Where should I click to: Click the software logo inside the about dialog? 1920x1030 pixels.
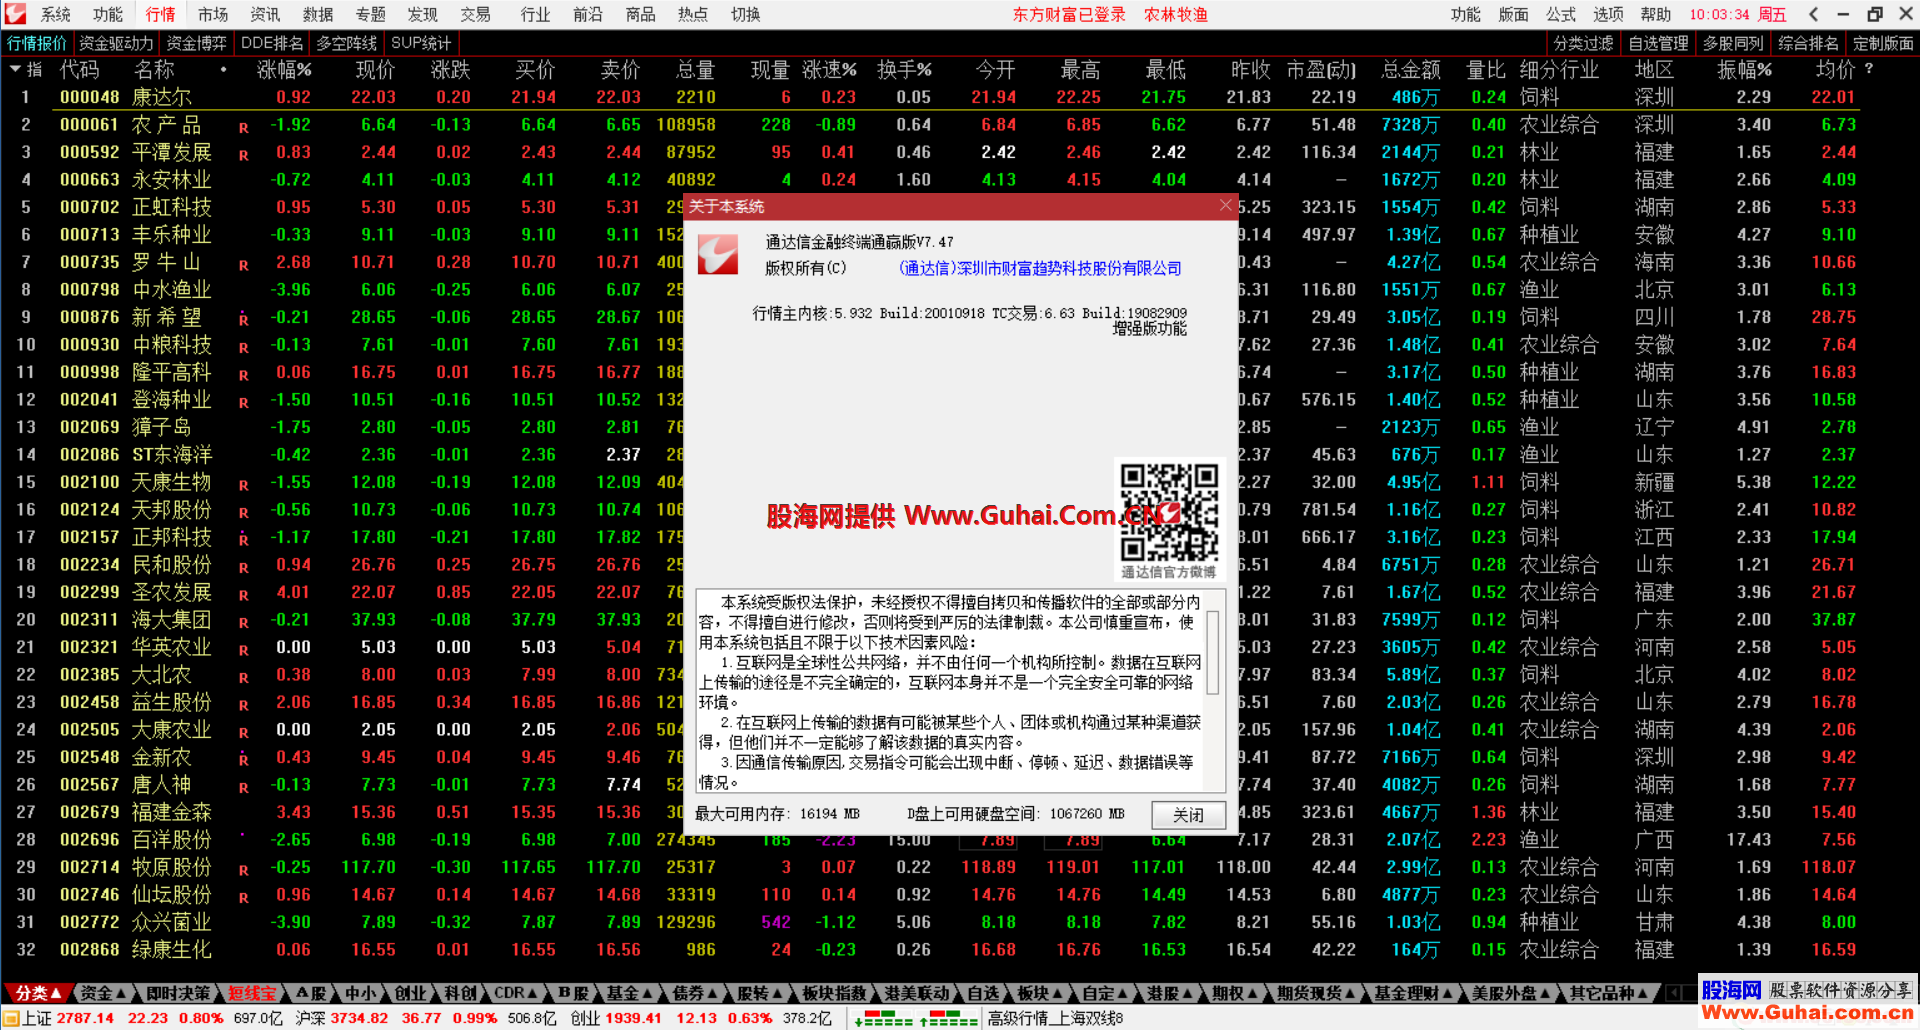coord(717,255)
